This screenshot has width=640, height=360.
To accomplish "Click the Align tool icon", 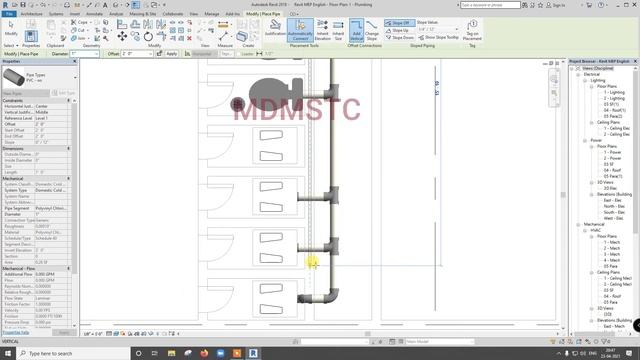I will click(122, 24).
